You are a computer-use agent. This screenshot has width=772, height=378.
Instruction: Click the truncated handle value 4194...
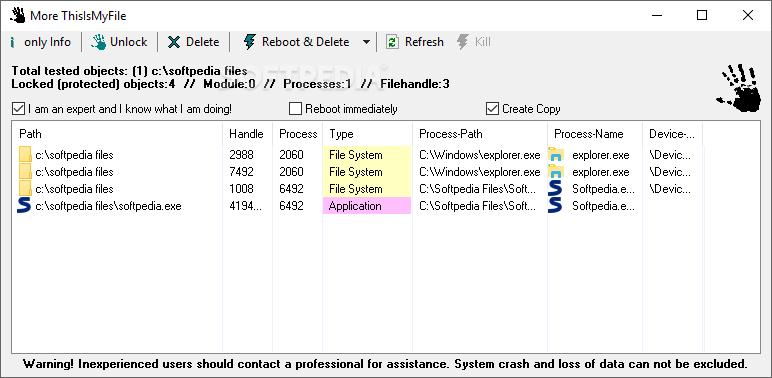pyautogui.click(x=246, y=206)
